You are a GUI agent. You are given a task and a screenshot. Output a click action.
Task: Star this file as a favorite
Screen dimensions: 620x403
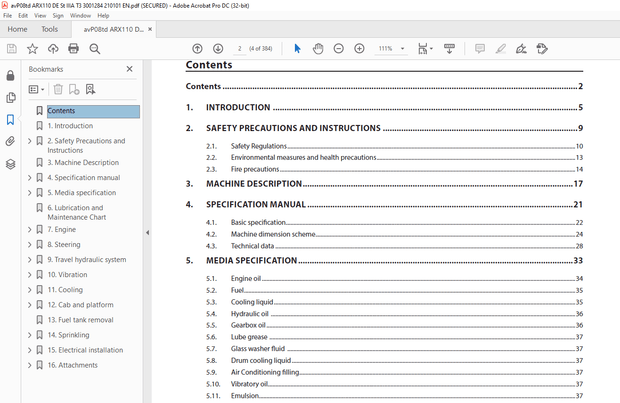coord(32,48)
